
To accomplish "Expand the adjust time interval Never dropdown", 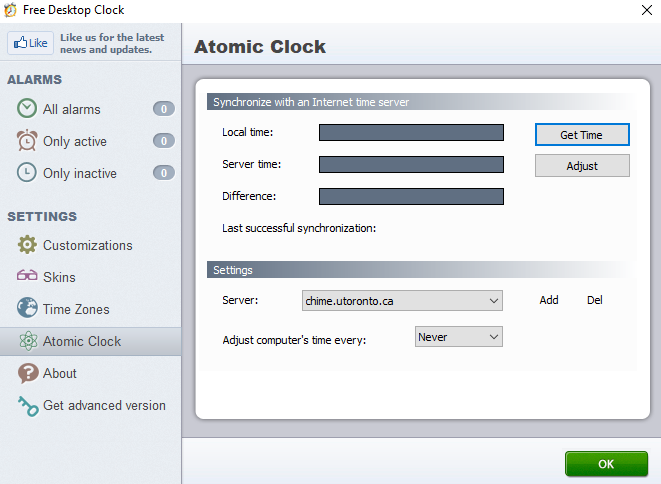I will (459, 336).
